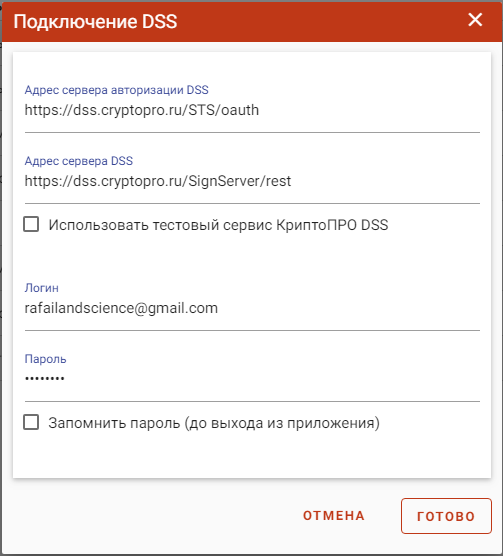Click empty area of the red header bar
503x556 pixels.
(319, 21)
